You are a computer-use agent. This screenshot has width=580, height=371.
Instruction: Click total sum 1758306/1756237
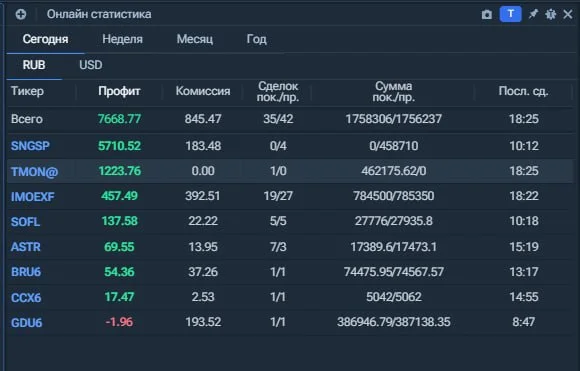point(394,119)
